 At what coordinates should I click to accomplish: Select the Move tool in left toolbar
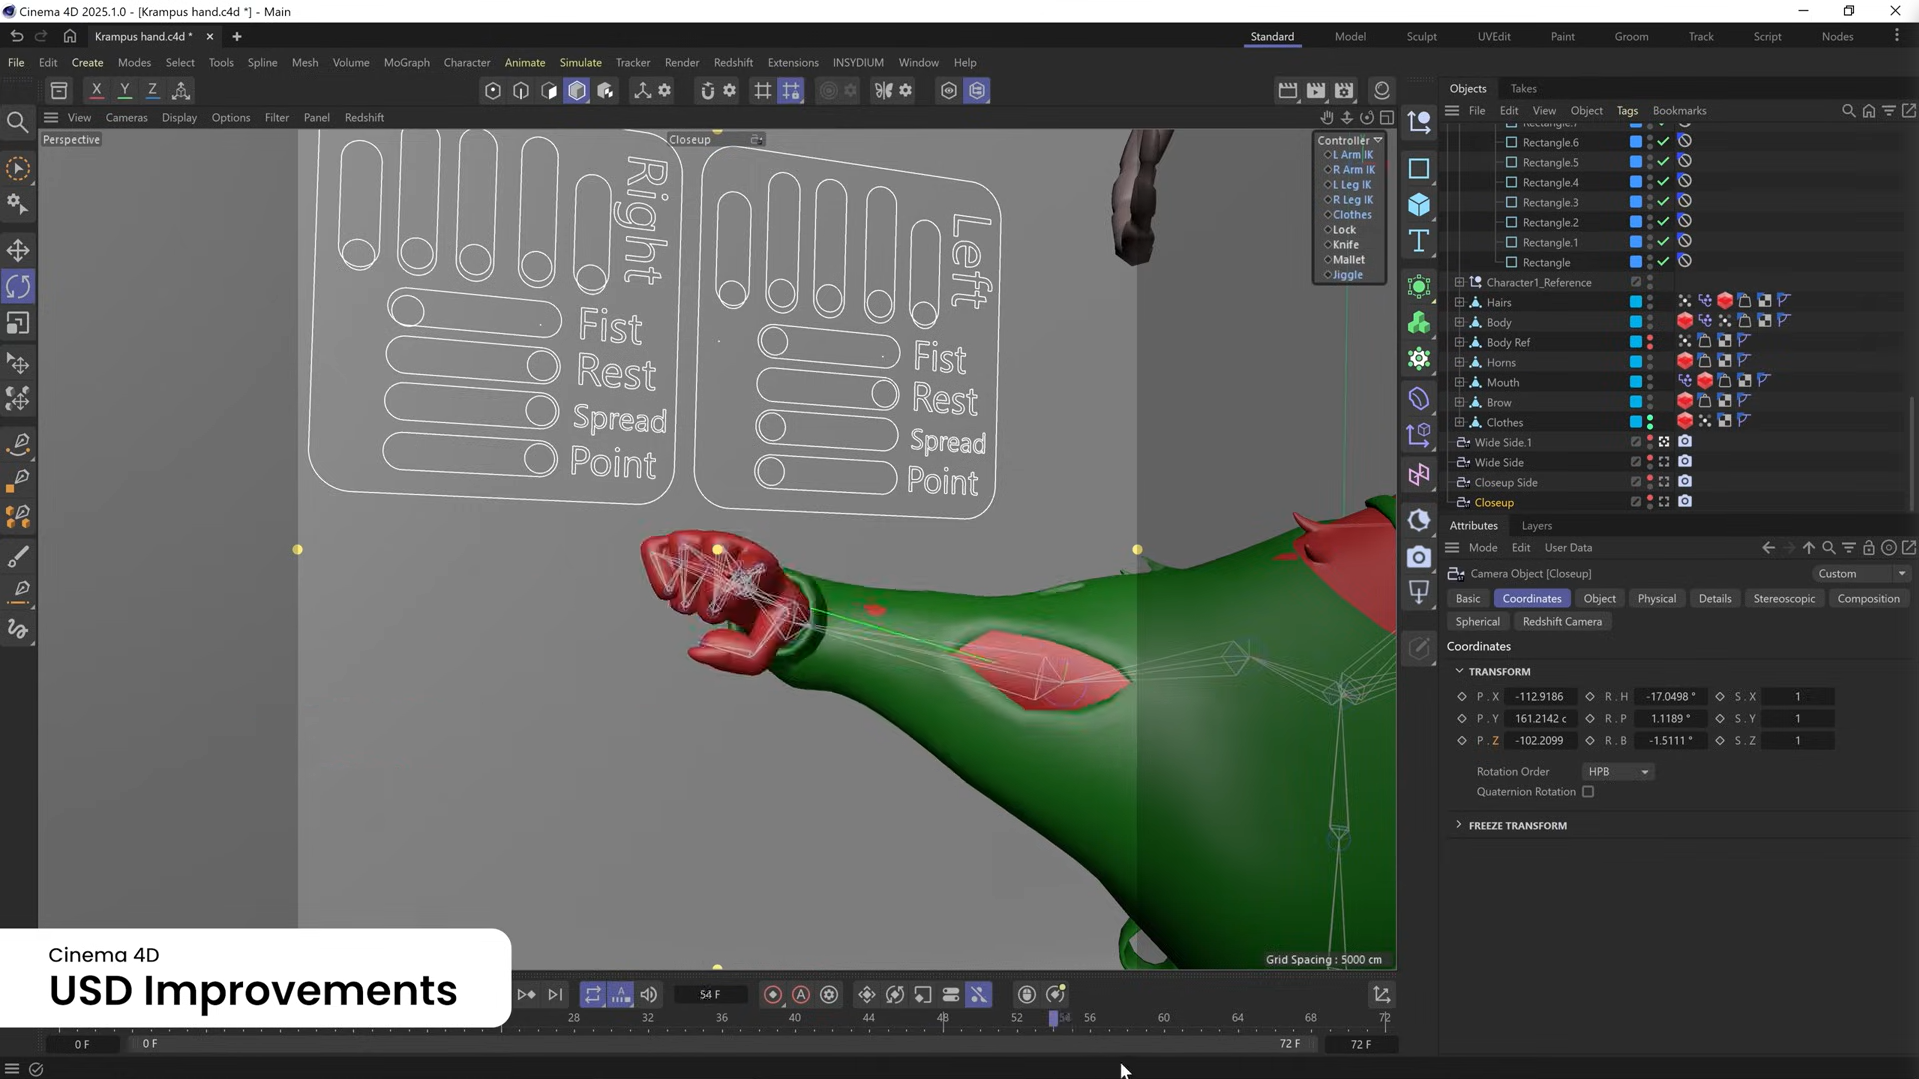18,250
